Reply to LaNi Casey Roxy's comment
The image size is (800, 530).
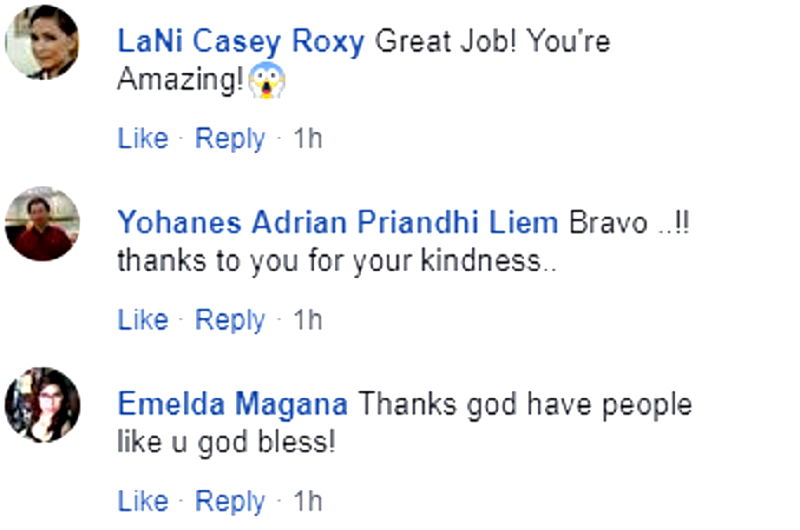click(230, 138)
